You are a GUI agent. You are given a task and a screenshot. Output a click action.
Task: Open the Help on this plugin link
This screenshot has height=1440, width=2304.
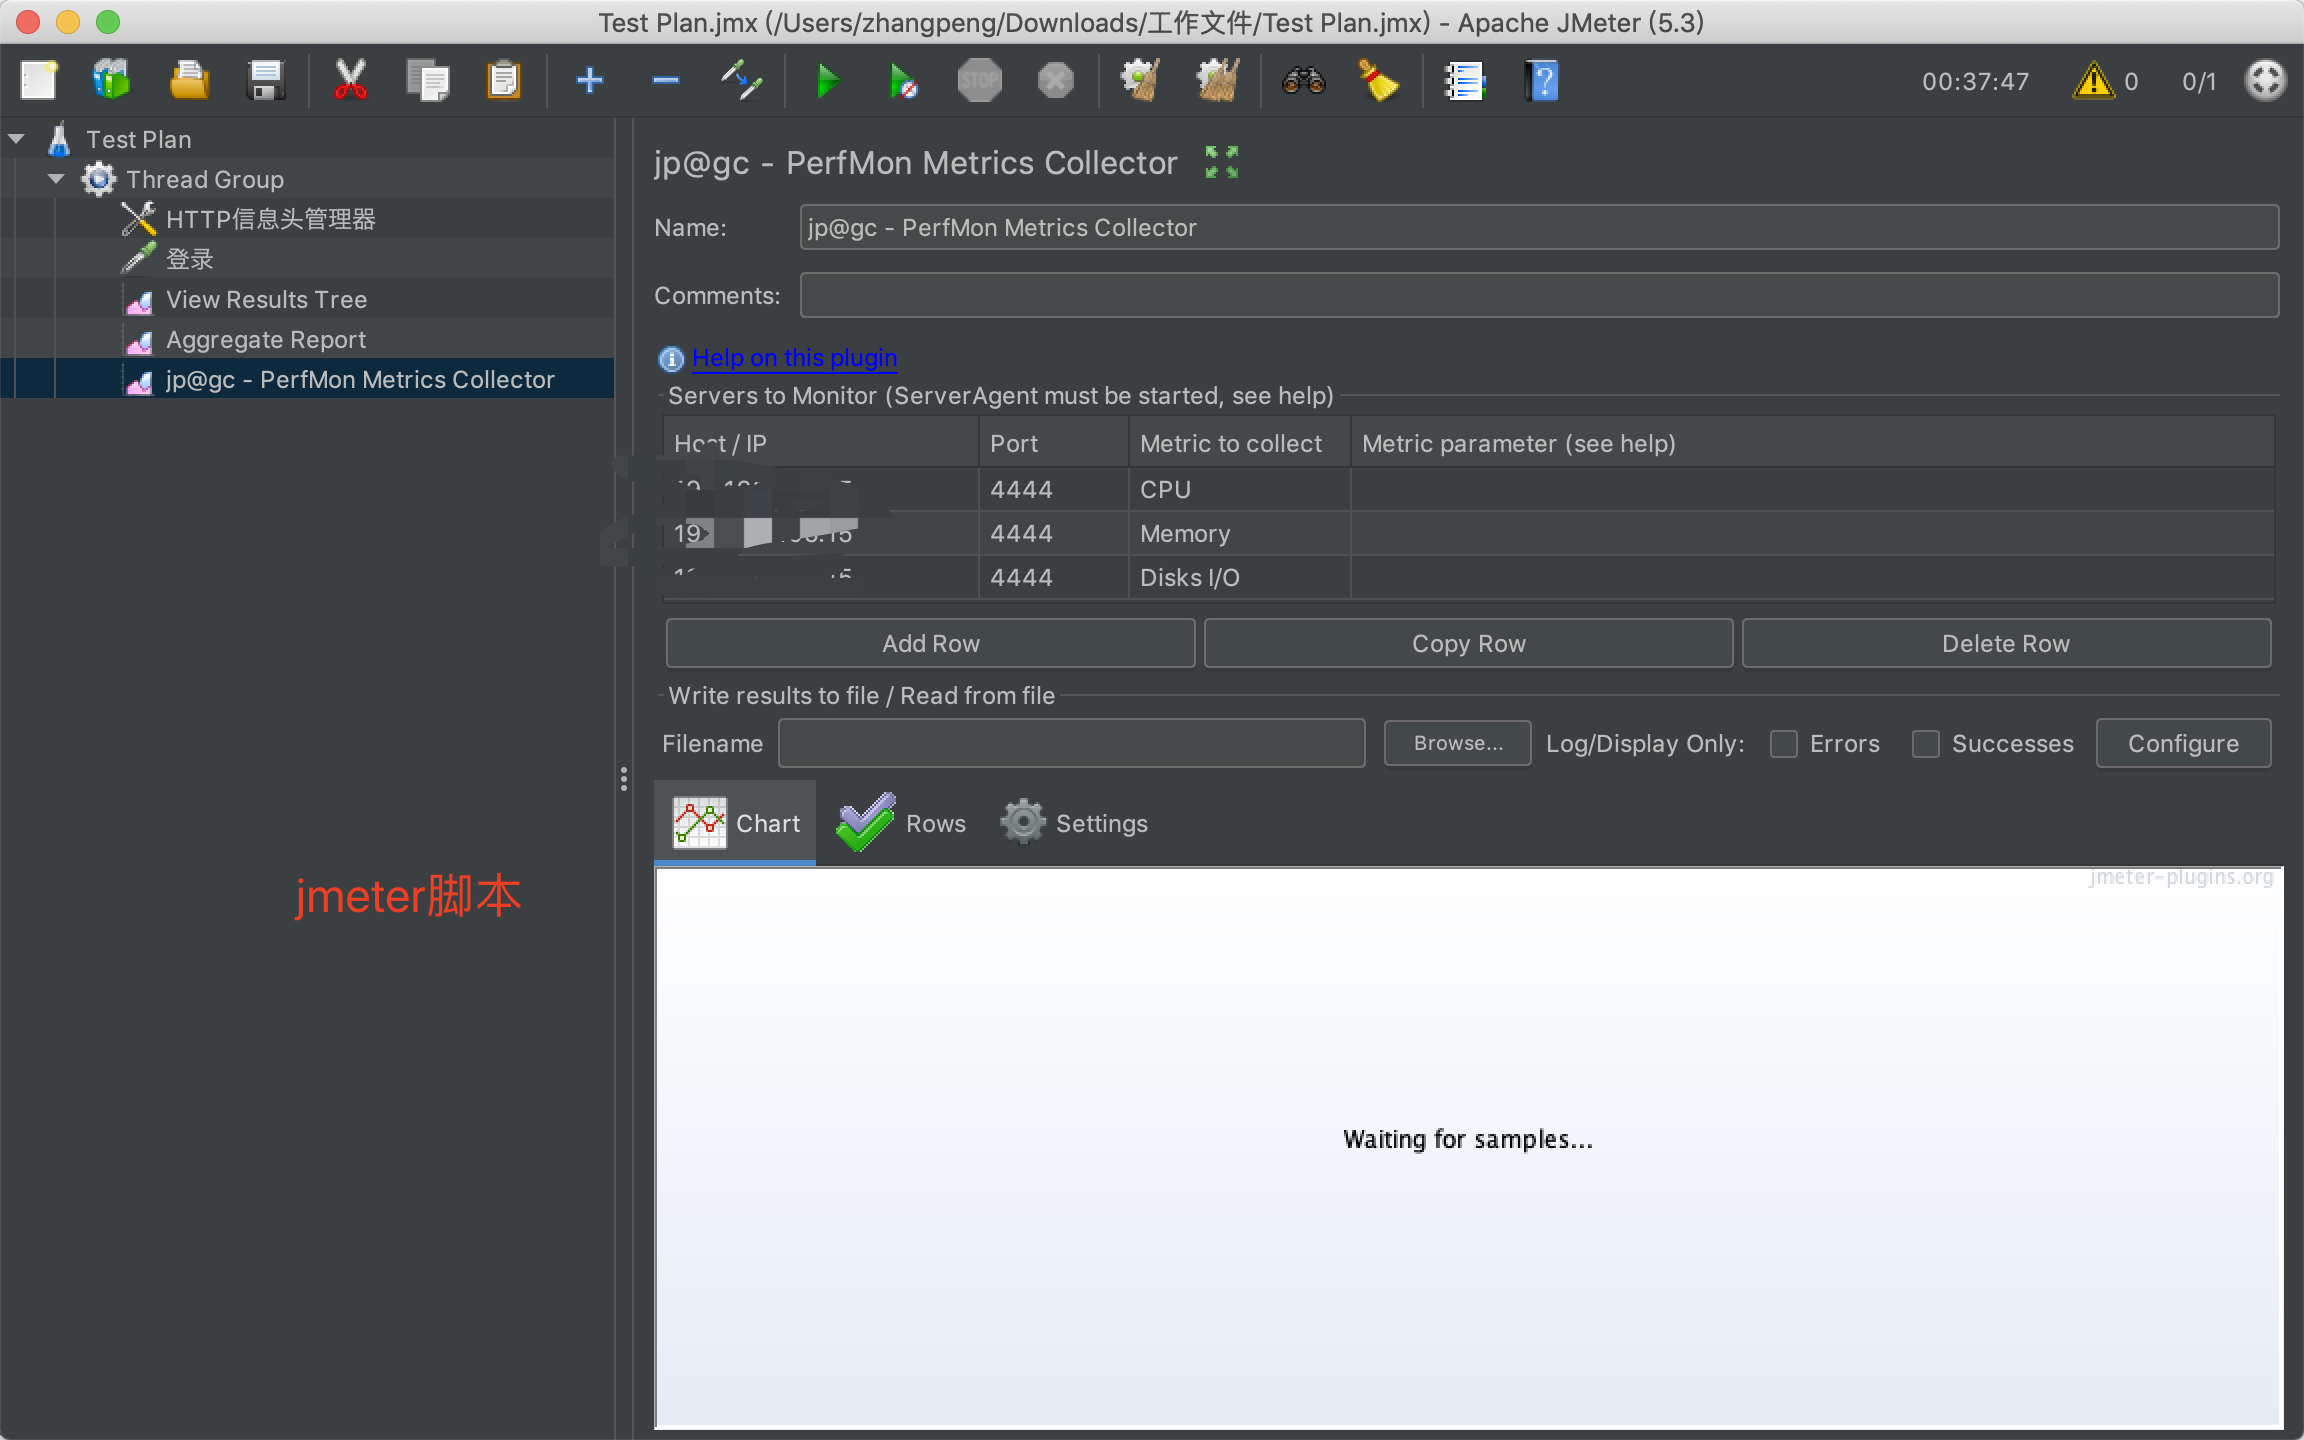coord(794,357)
